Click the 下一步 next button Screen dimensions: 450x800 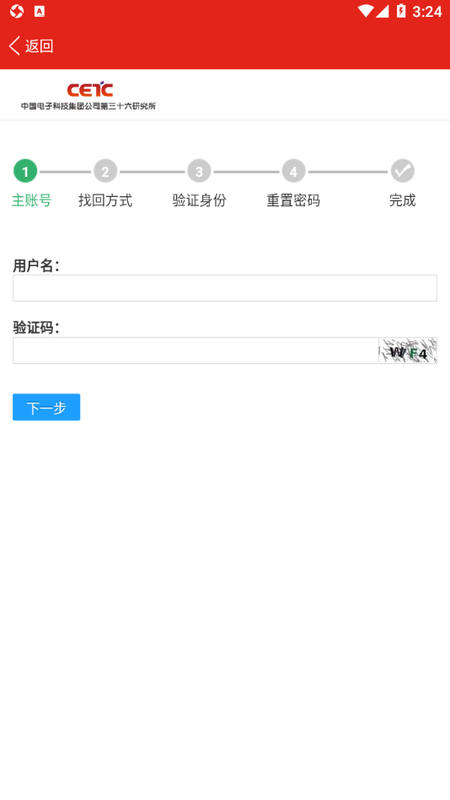click(x=46, y=407)
